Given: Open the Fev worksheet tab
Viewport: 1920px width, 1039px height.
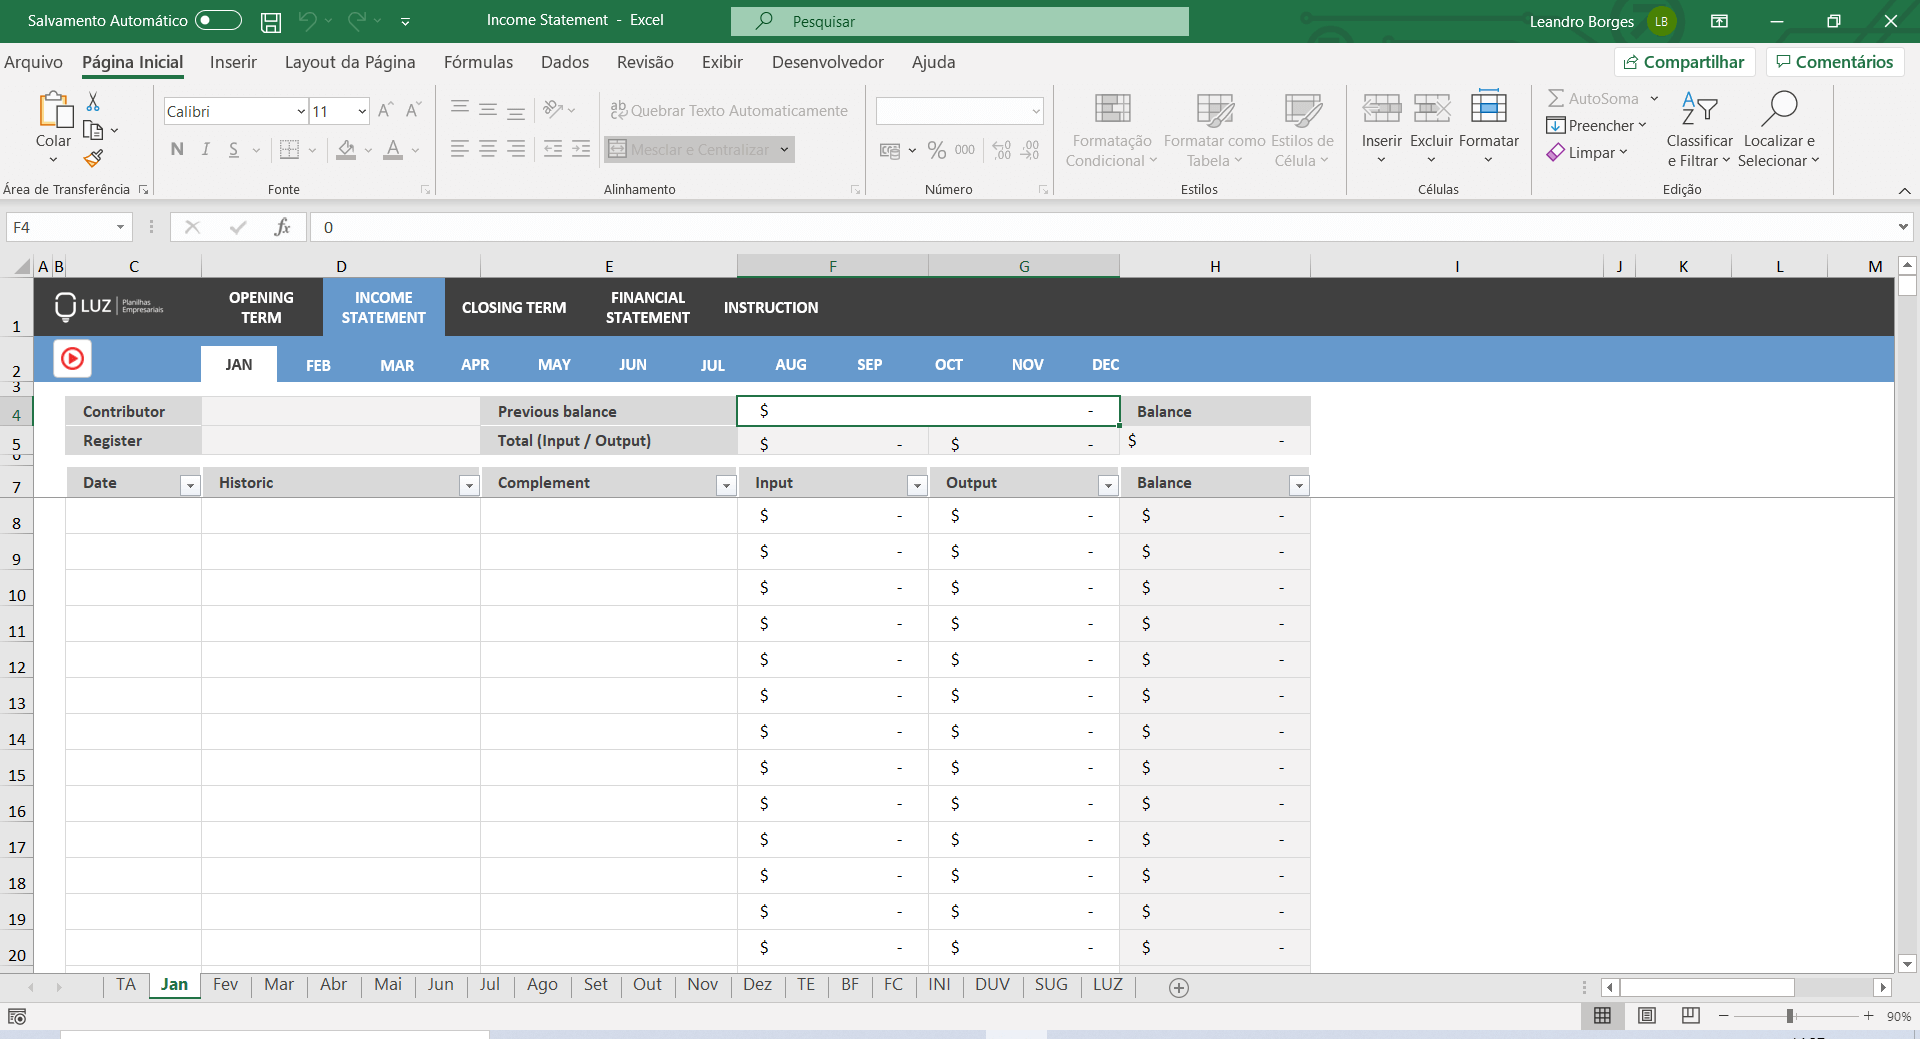Looking at the screenshot, I should 225,985.
